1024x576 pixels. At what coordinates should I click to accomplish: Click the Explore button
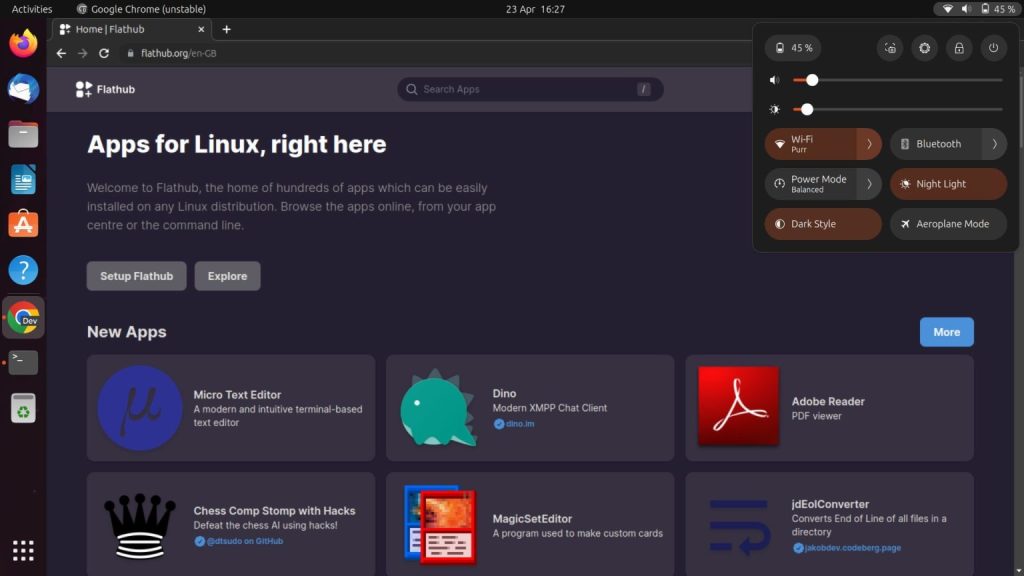pos(227,276)
